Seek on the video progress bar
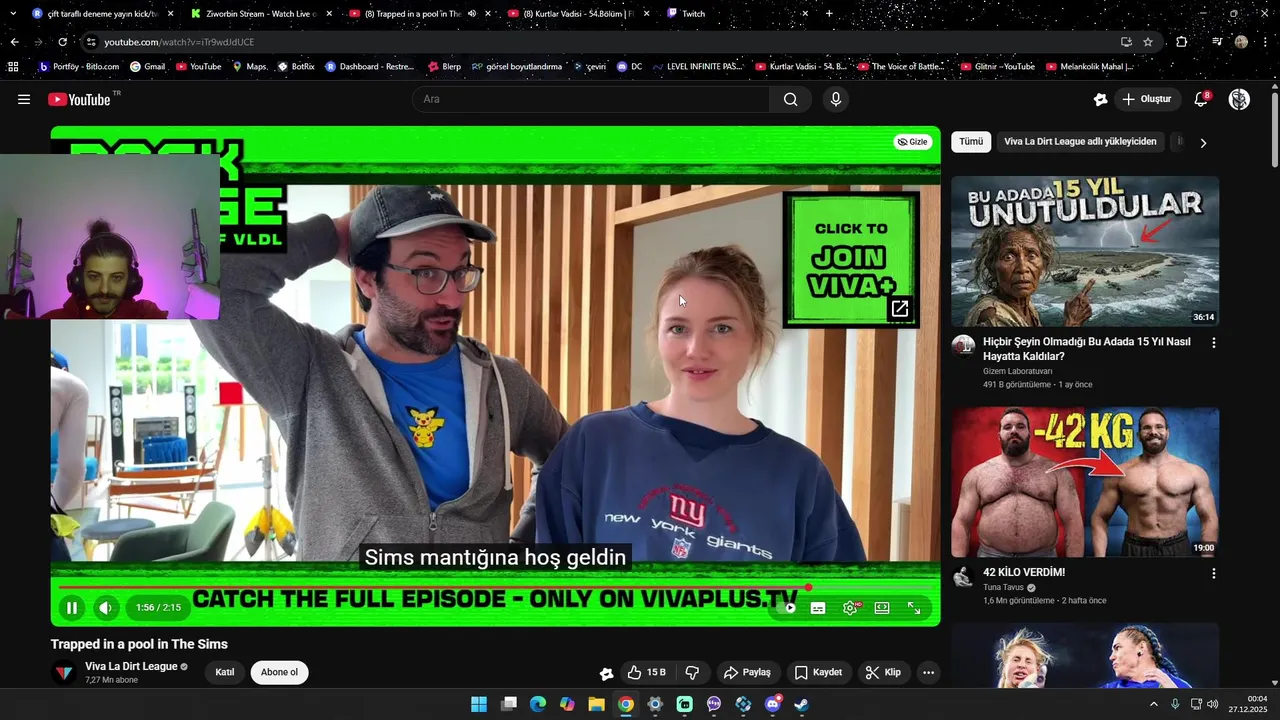Viewport: 1280px width, 720px height. click(495, 587)
